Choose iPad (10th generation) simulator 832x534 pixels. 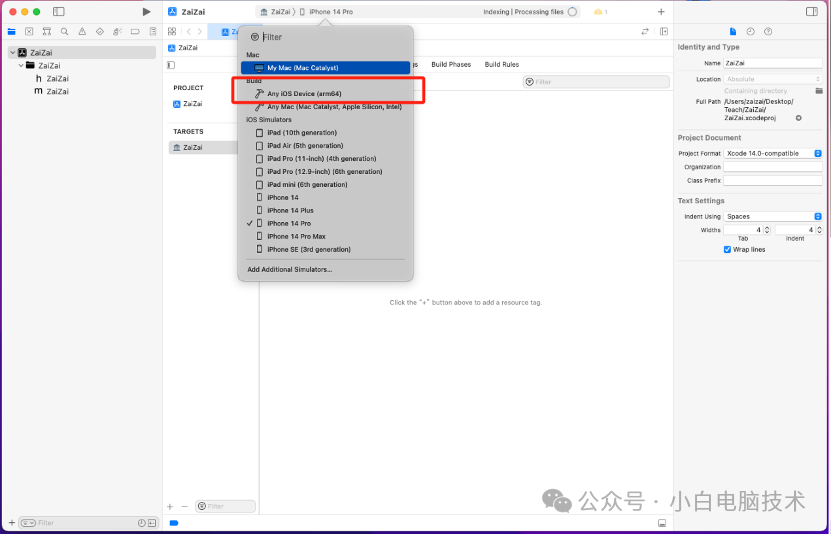[325, 133]
